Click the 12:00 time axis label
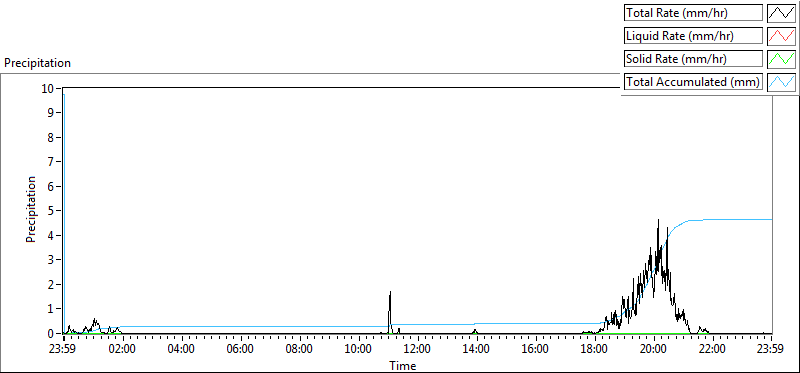Image resolution: width=800 pixels, height=373 pixels. pos(418,350)
